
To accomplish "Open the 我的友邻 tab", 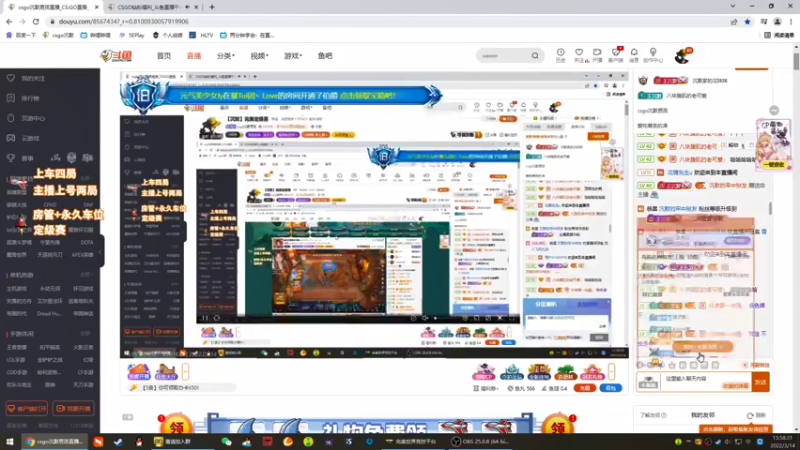I will click(703, 415).
